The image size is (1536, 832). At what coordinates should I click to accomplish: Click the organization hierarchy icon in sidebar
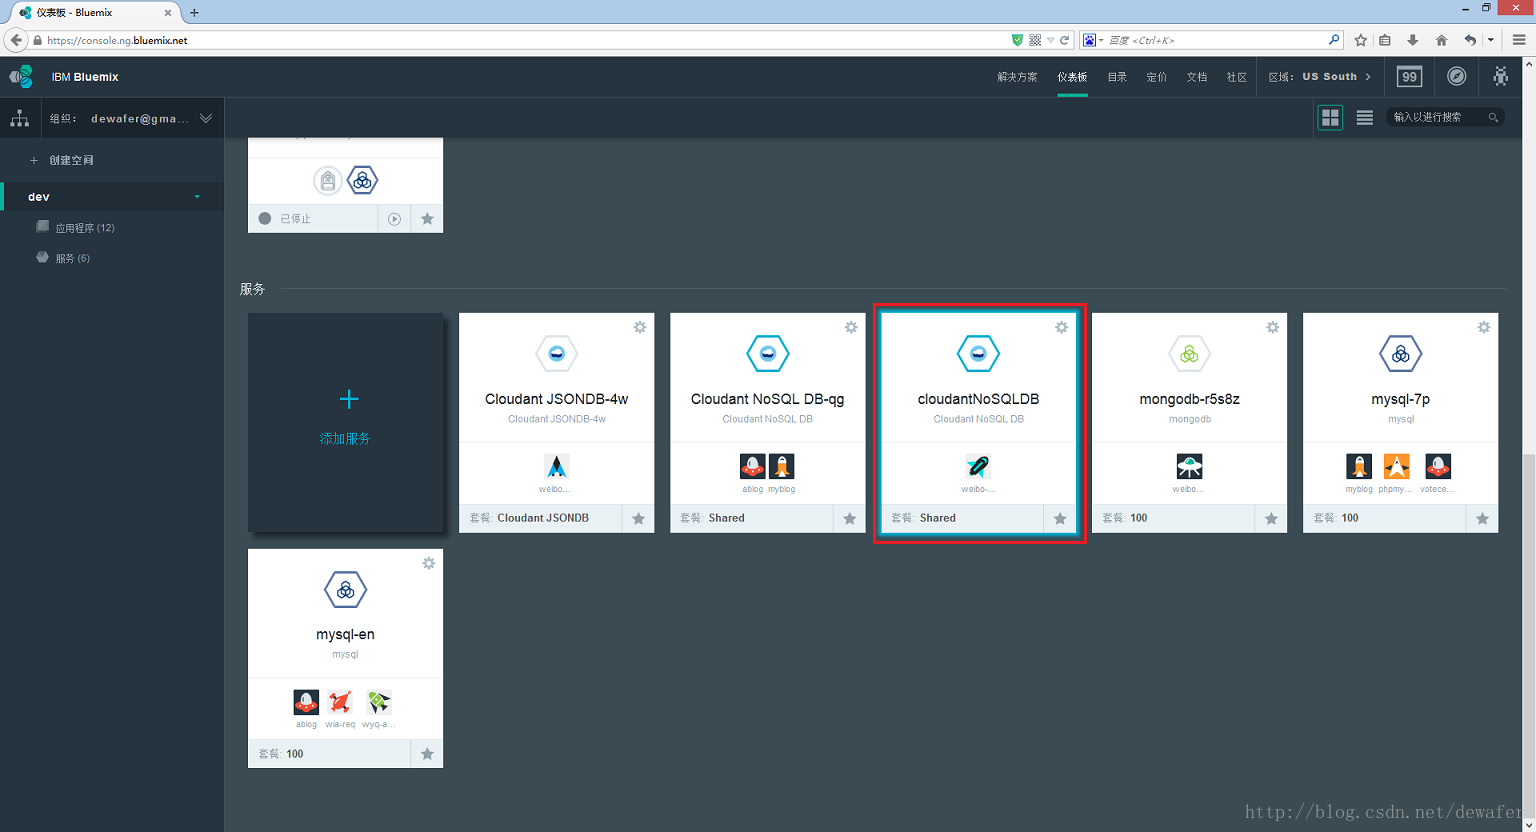pyautogui.click(x=19, y=118)
